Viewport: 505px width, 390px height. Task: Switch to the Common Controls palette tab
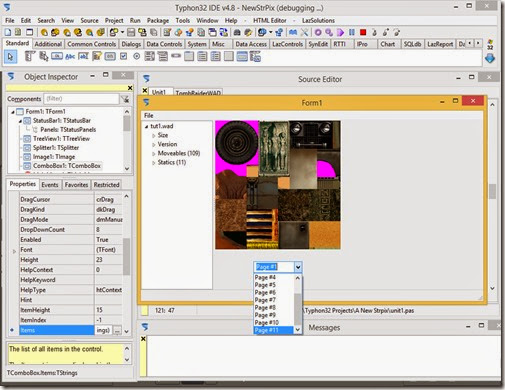pos(92,44)
